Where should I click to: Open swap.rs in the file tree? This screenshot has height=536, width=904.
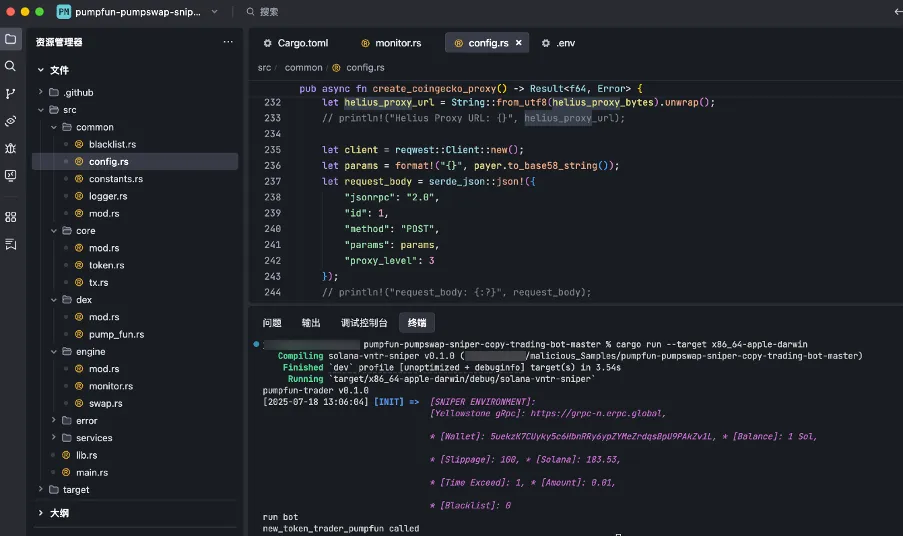pos(105,403)
